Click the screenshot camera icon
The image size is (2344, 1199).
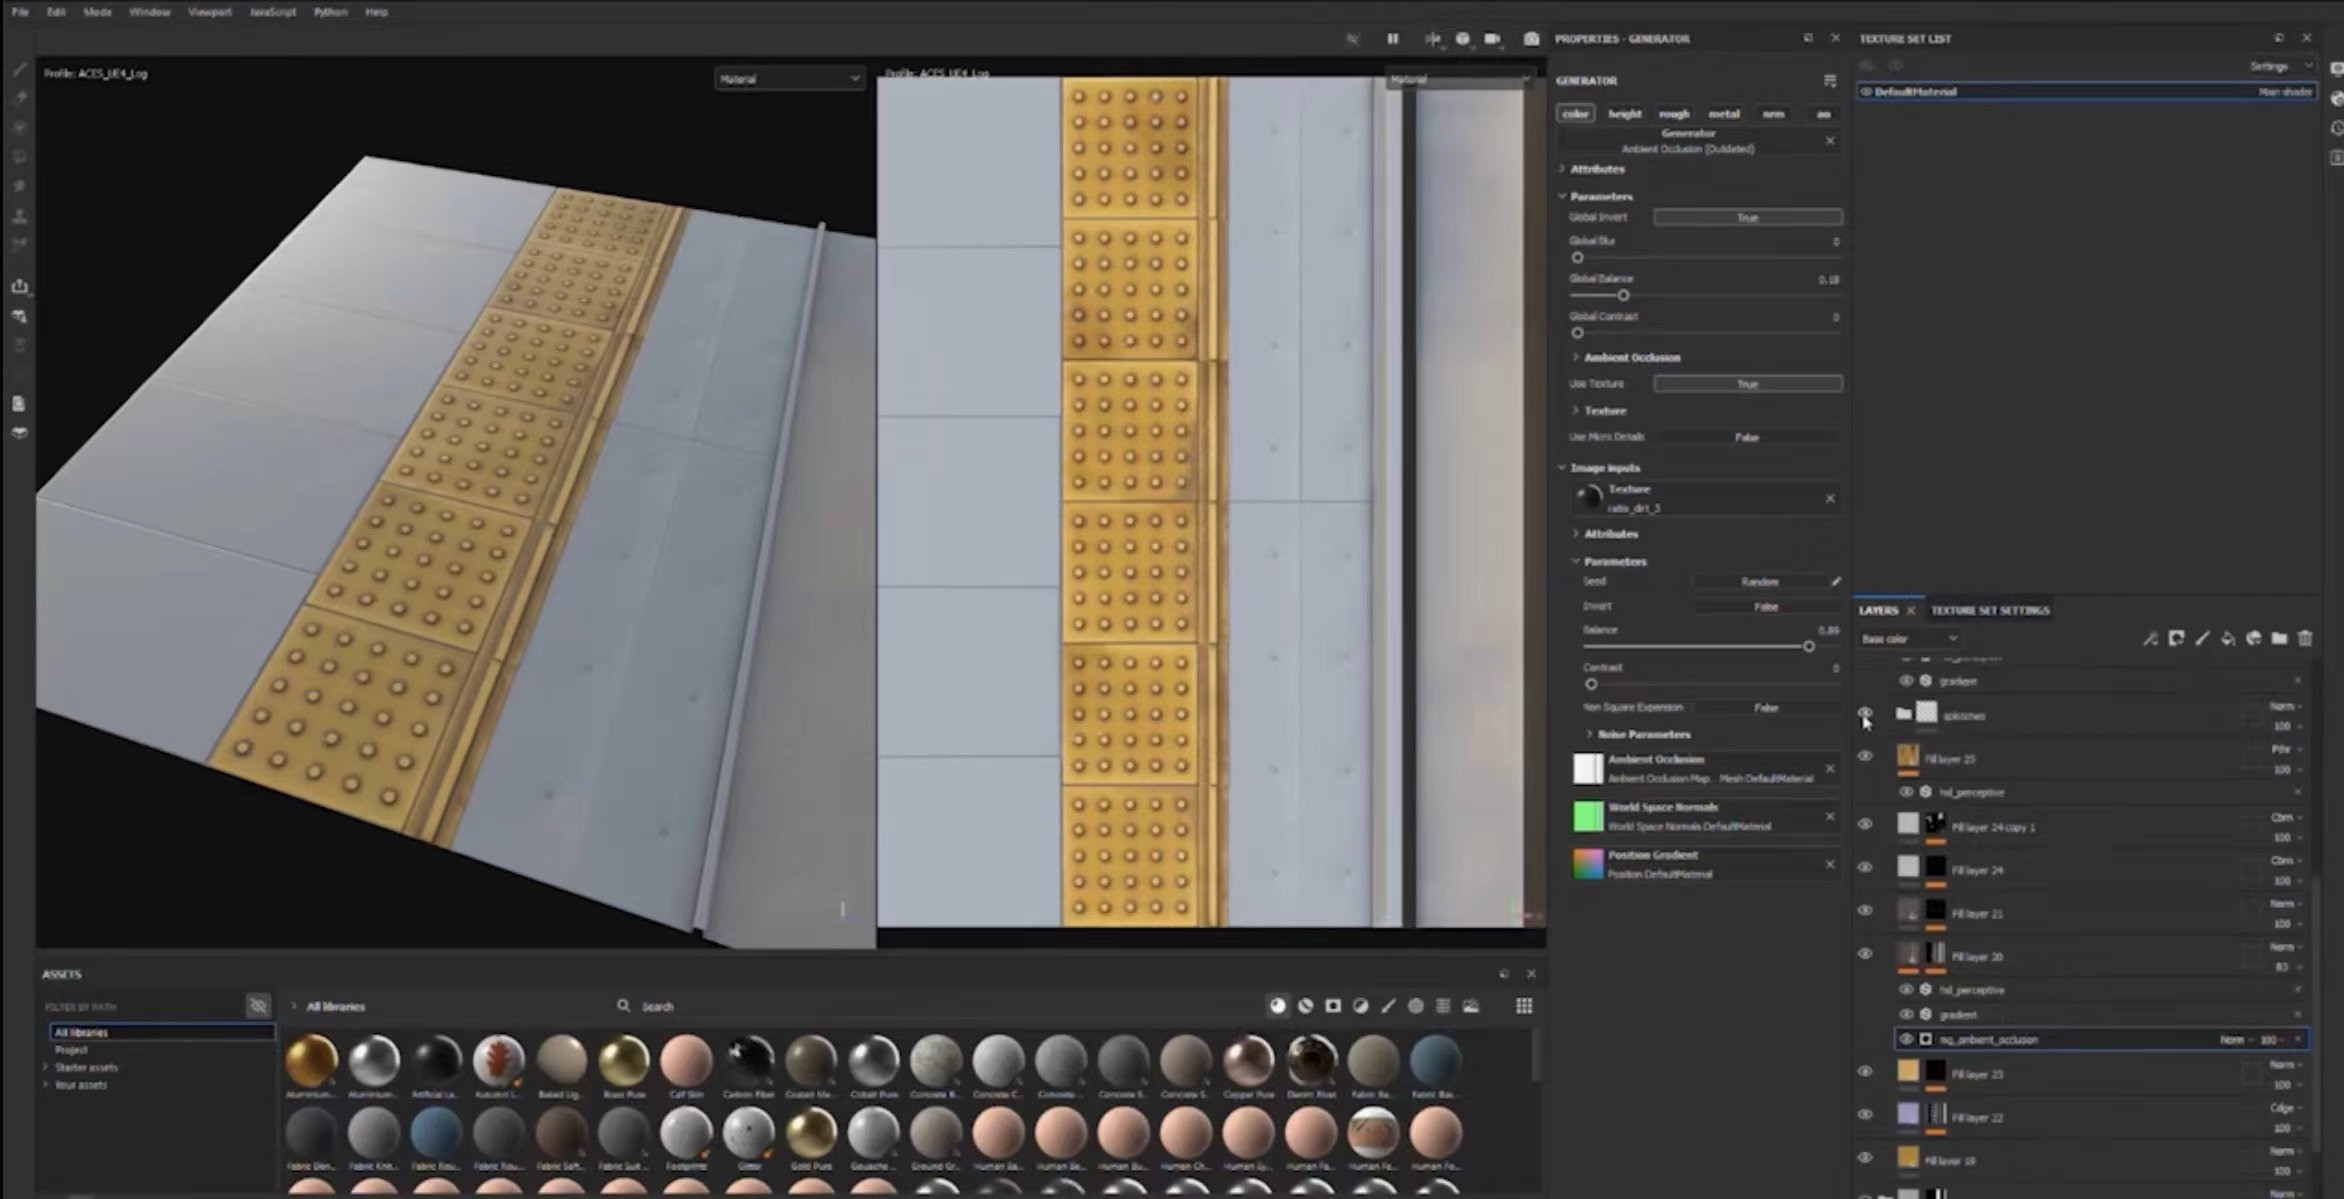pos(1531,39)
